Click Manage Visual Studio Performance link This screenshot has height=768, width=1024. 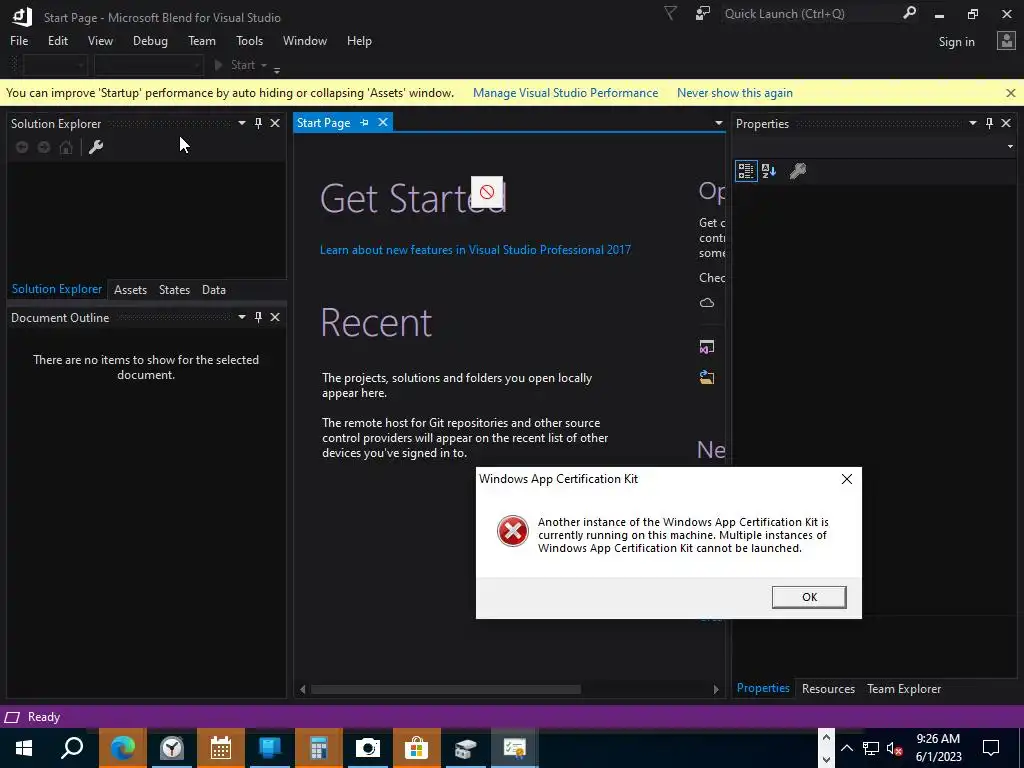point(566,93)
